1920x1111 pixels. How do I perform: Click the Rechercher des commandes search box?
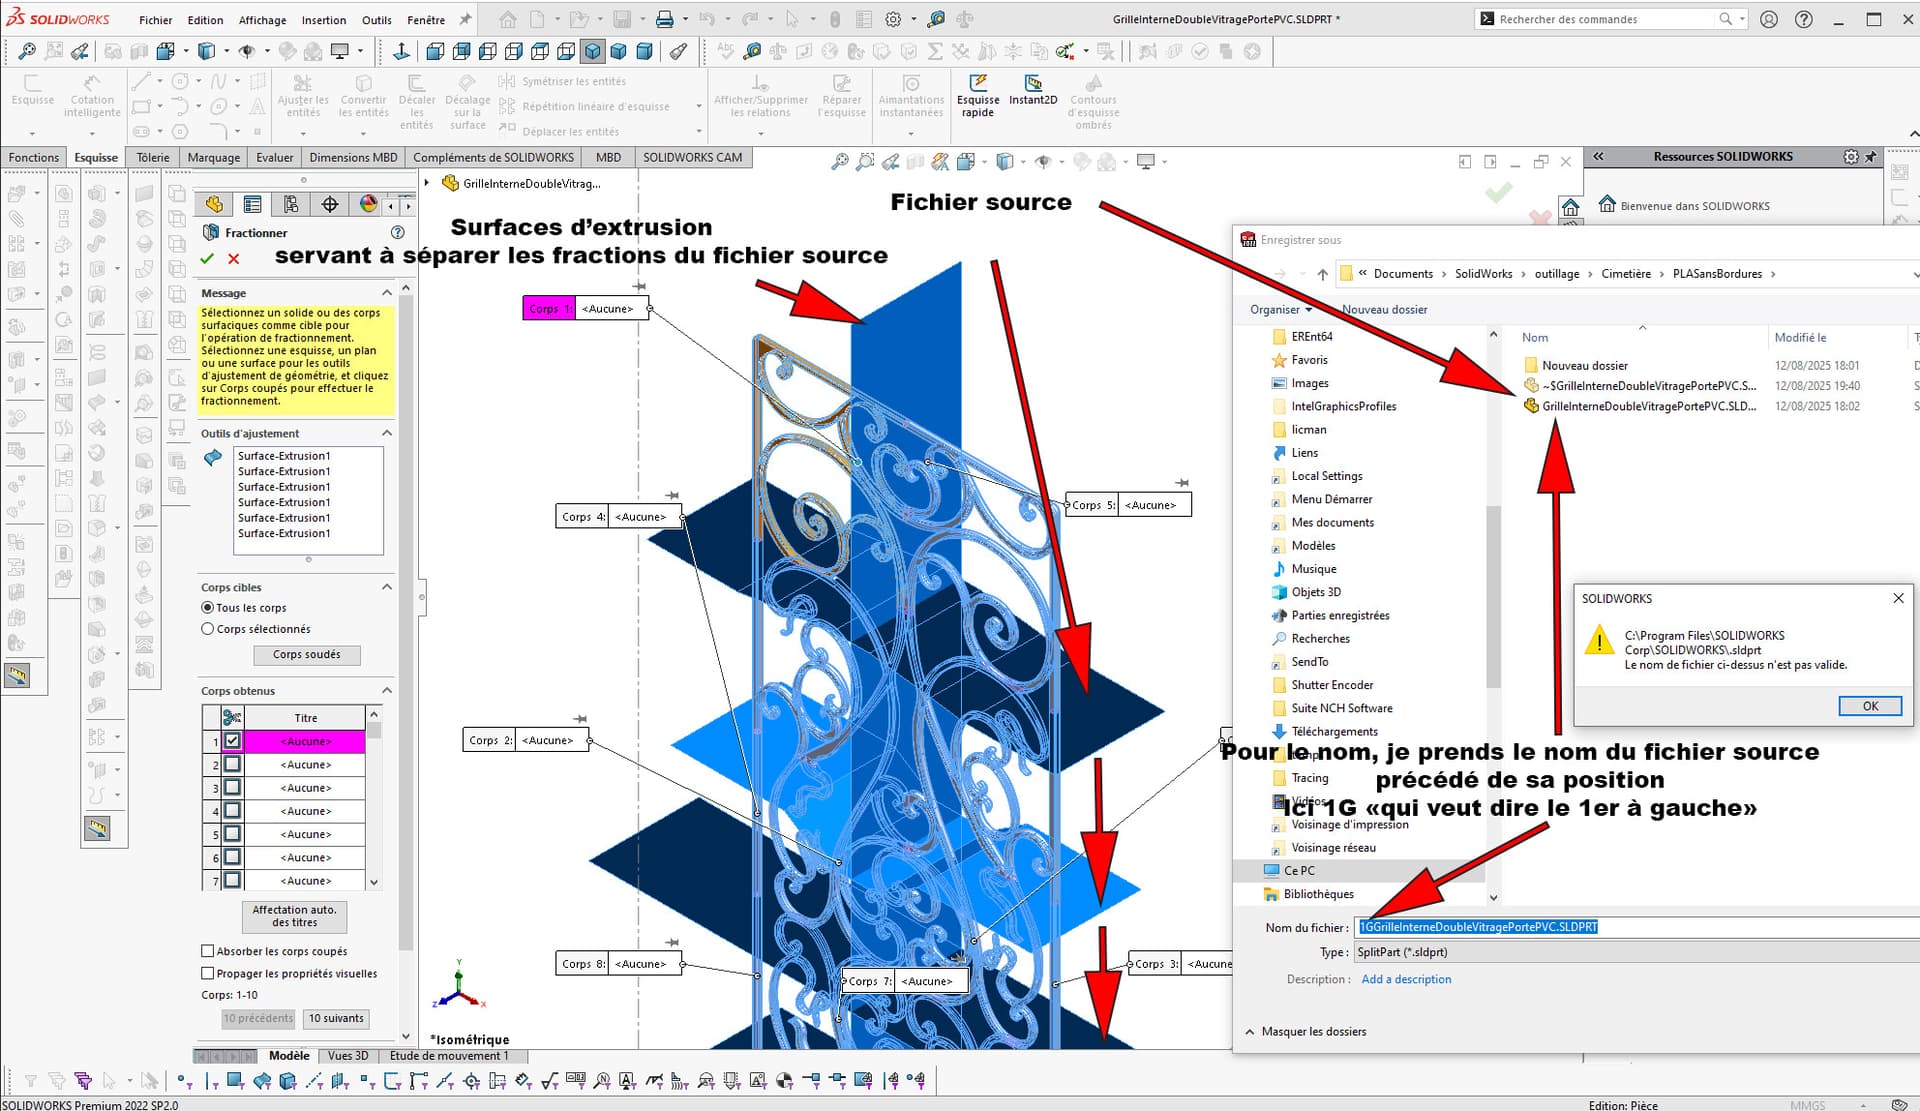coord(1606,19)
